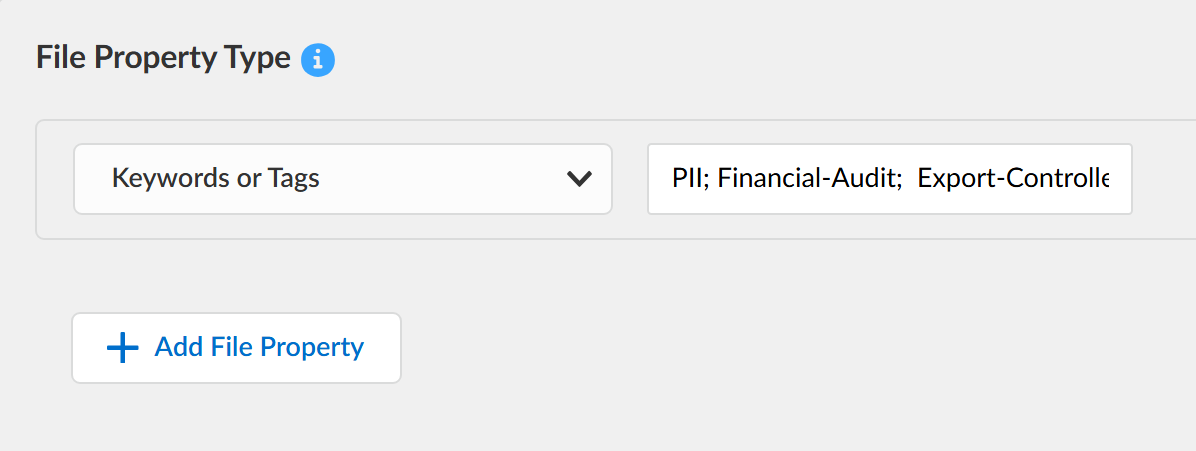Click the down arrow of the property type combo
The image size is (1196, 451).
(579, 179)
